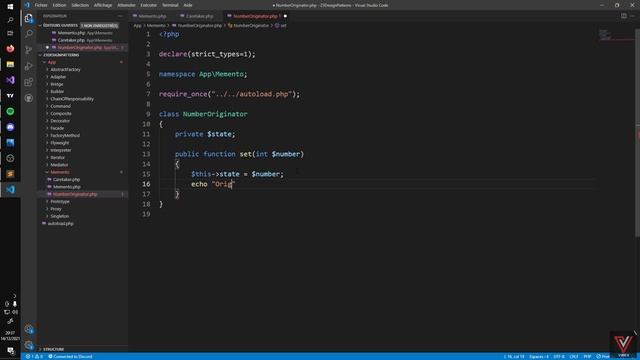Image resolution: width=640 pixels, height=360 pixels.
Task: Select Memento.php in Open Editors list
Action: [x=71, y=33]
